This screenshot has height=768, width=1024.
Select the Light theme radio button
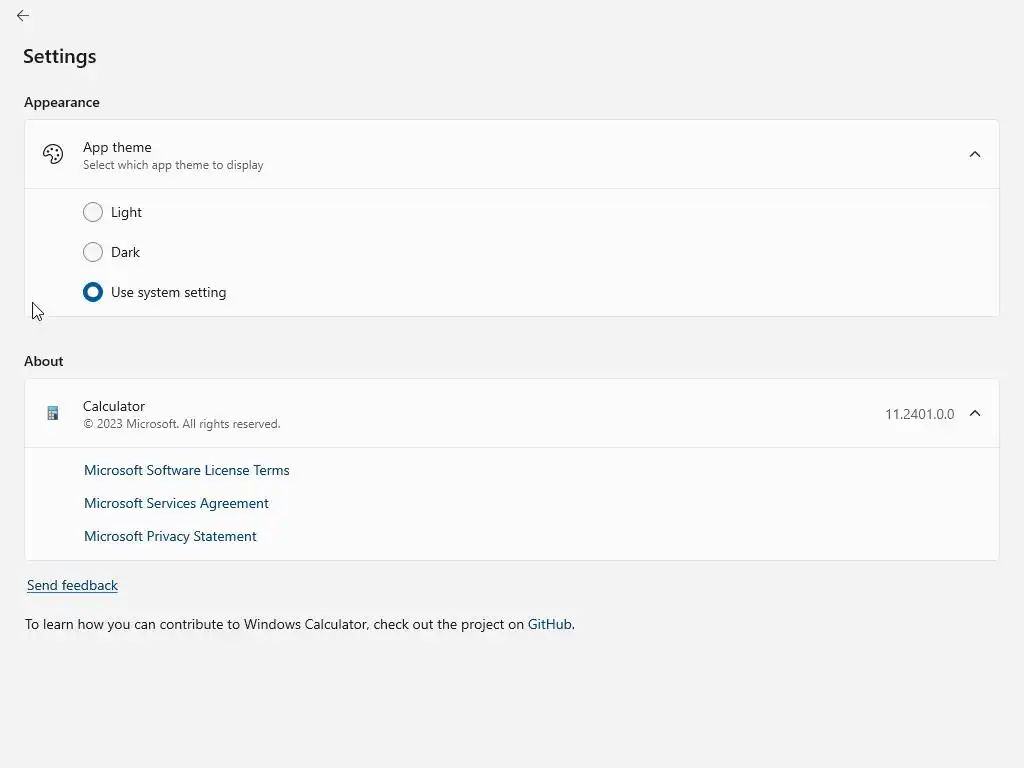(x=93, y=212)
